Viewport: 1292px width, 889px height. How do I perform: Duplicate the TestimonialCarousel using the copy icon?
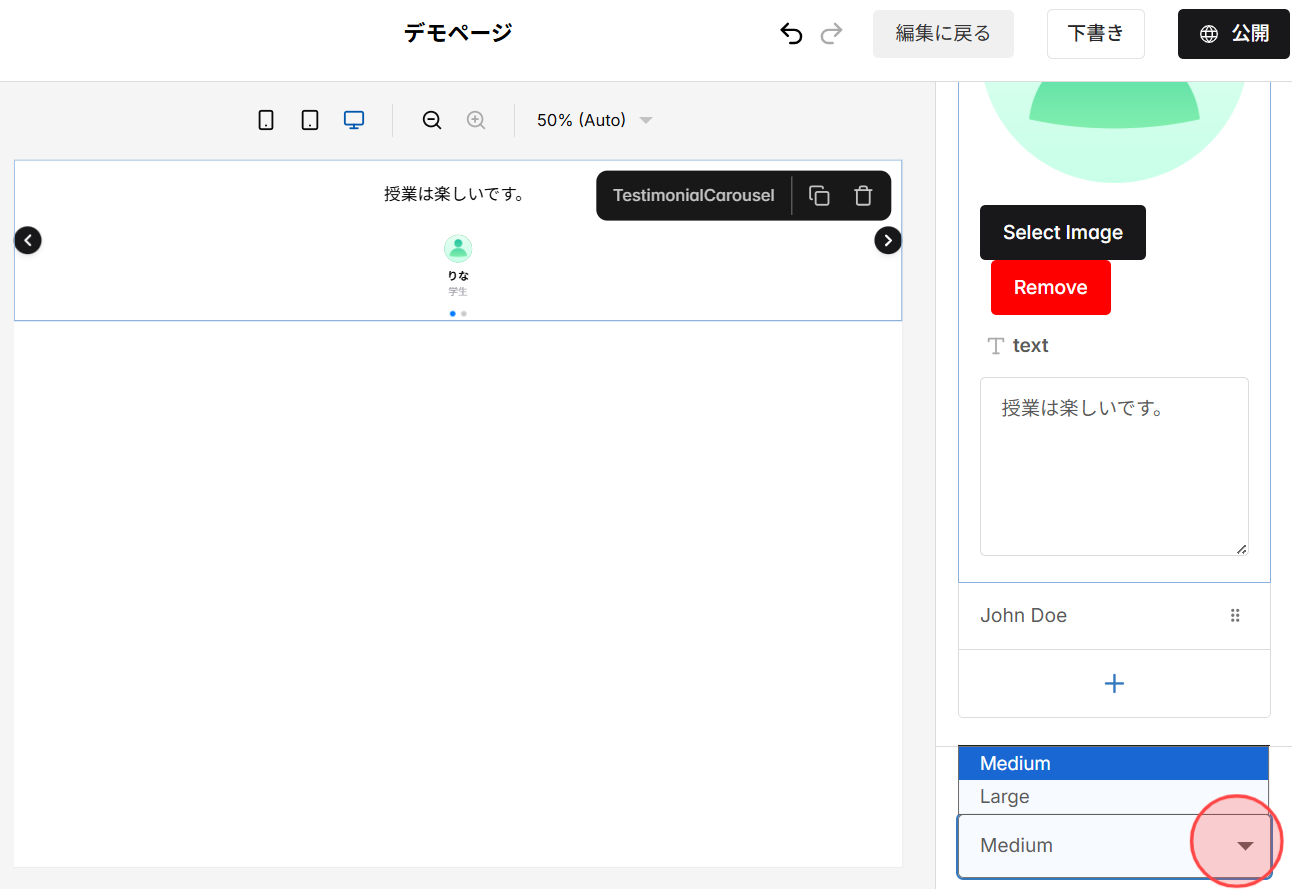(x=819, y=196)
